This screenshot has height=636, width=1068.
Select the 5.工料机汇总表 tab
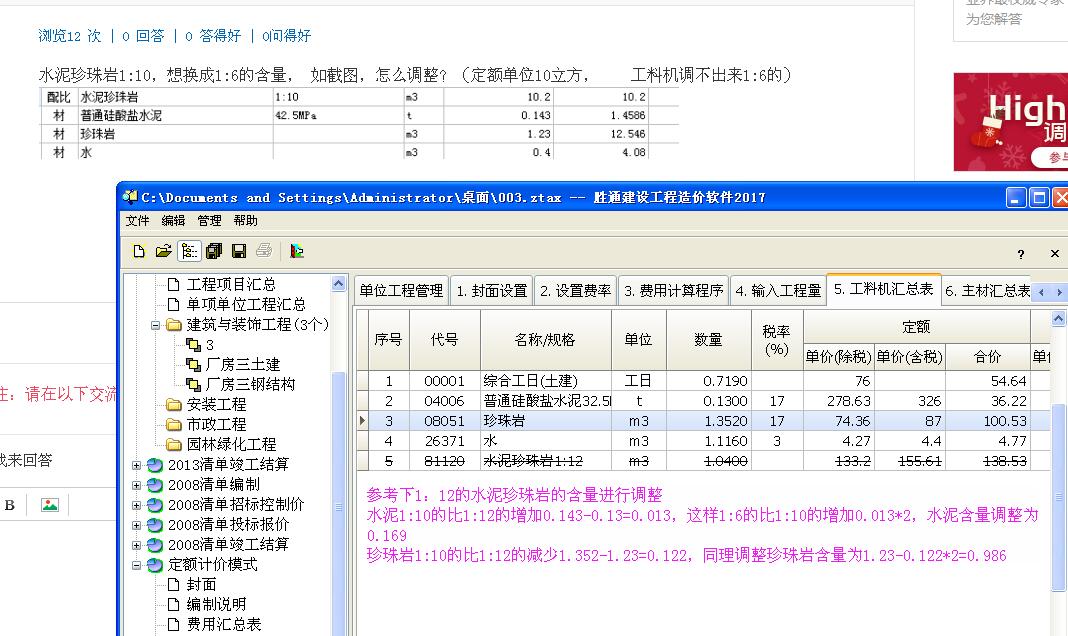[883, 289]
